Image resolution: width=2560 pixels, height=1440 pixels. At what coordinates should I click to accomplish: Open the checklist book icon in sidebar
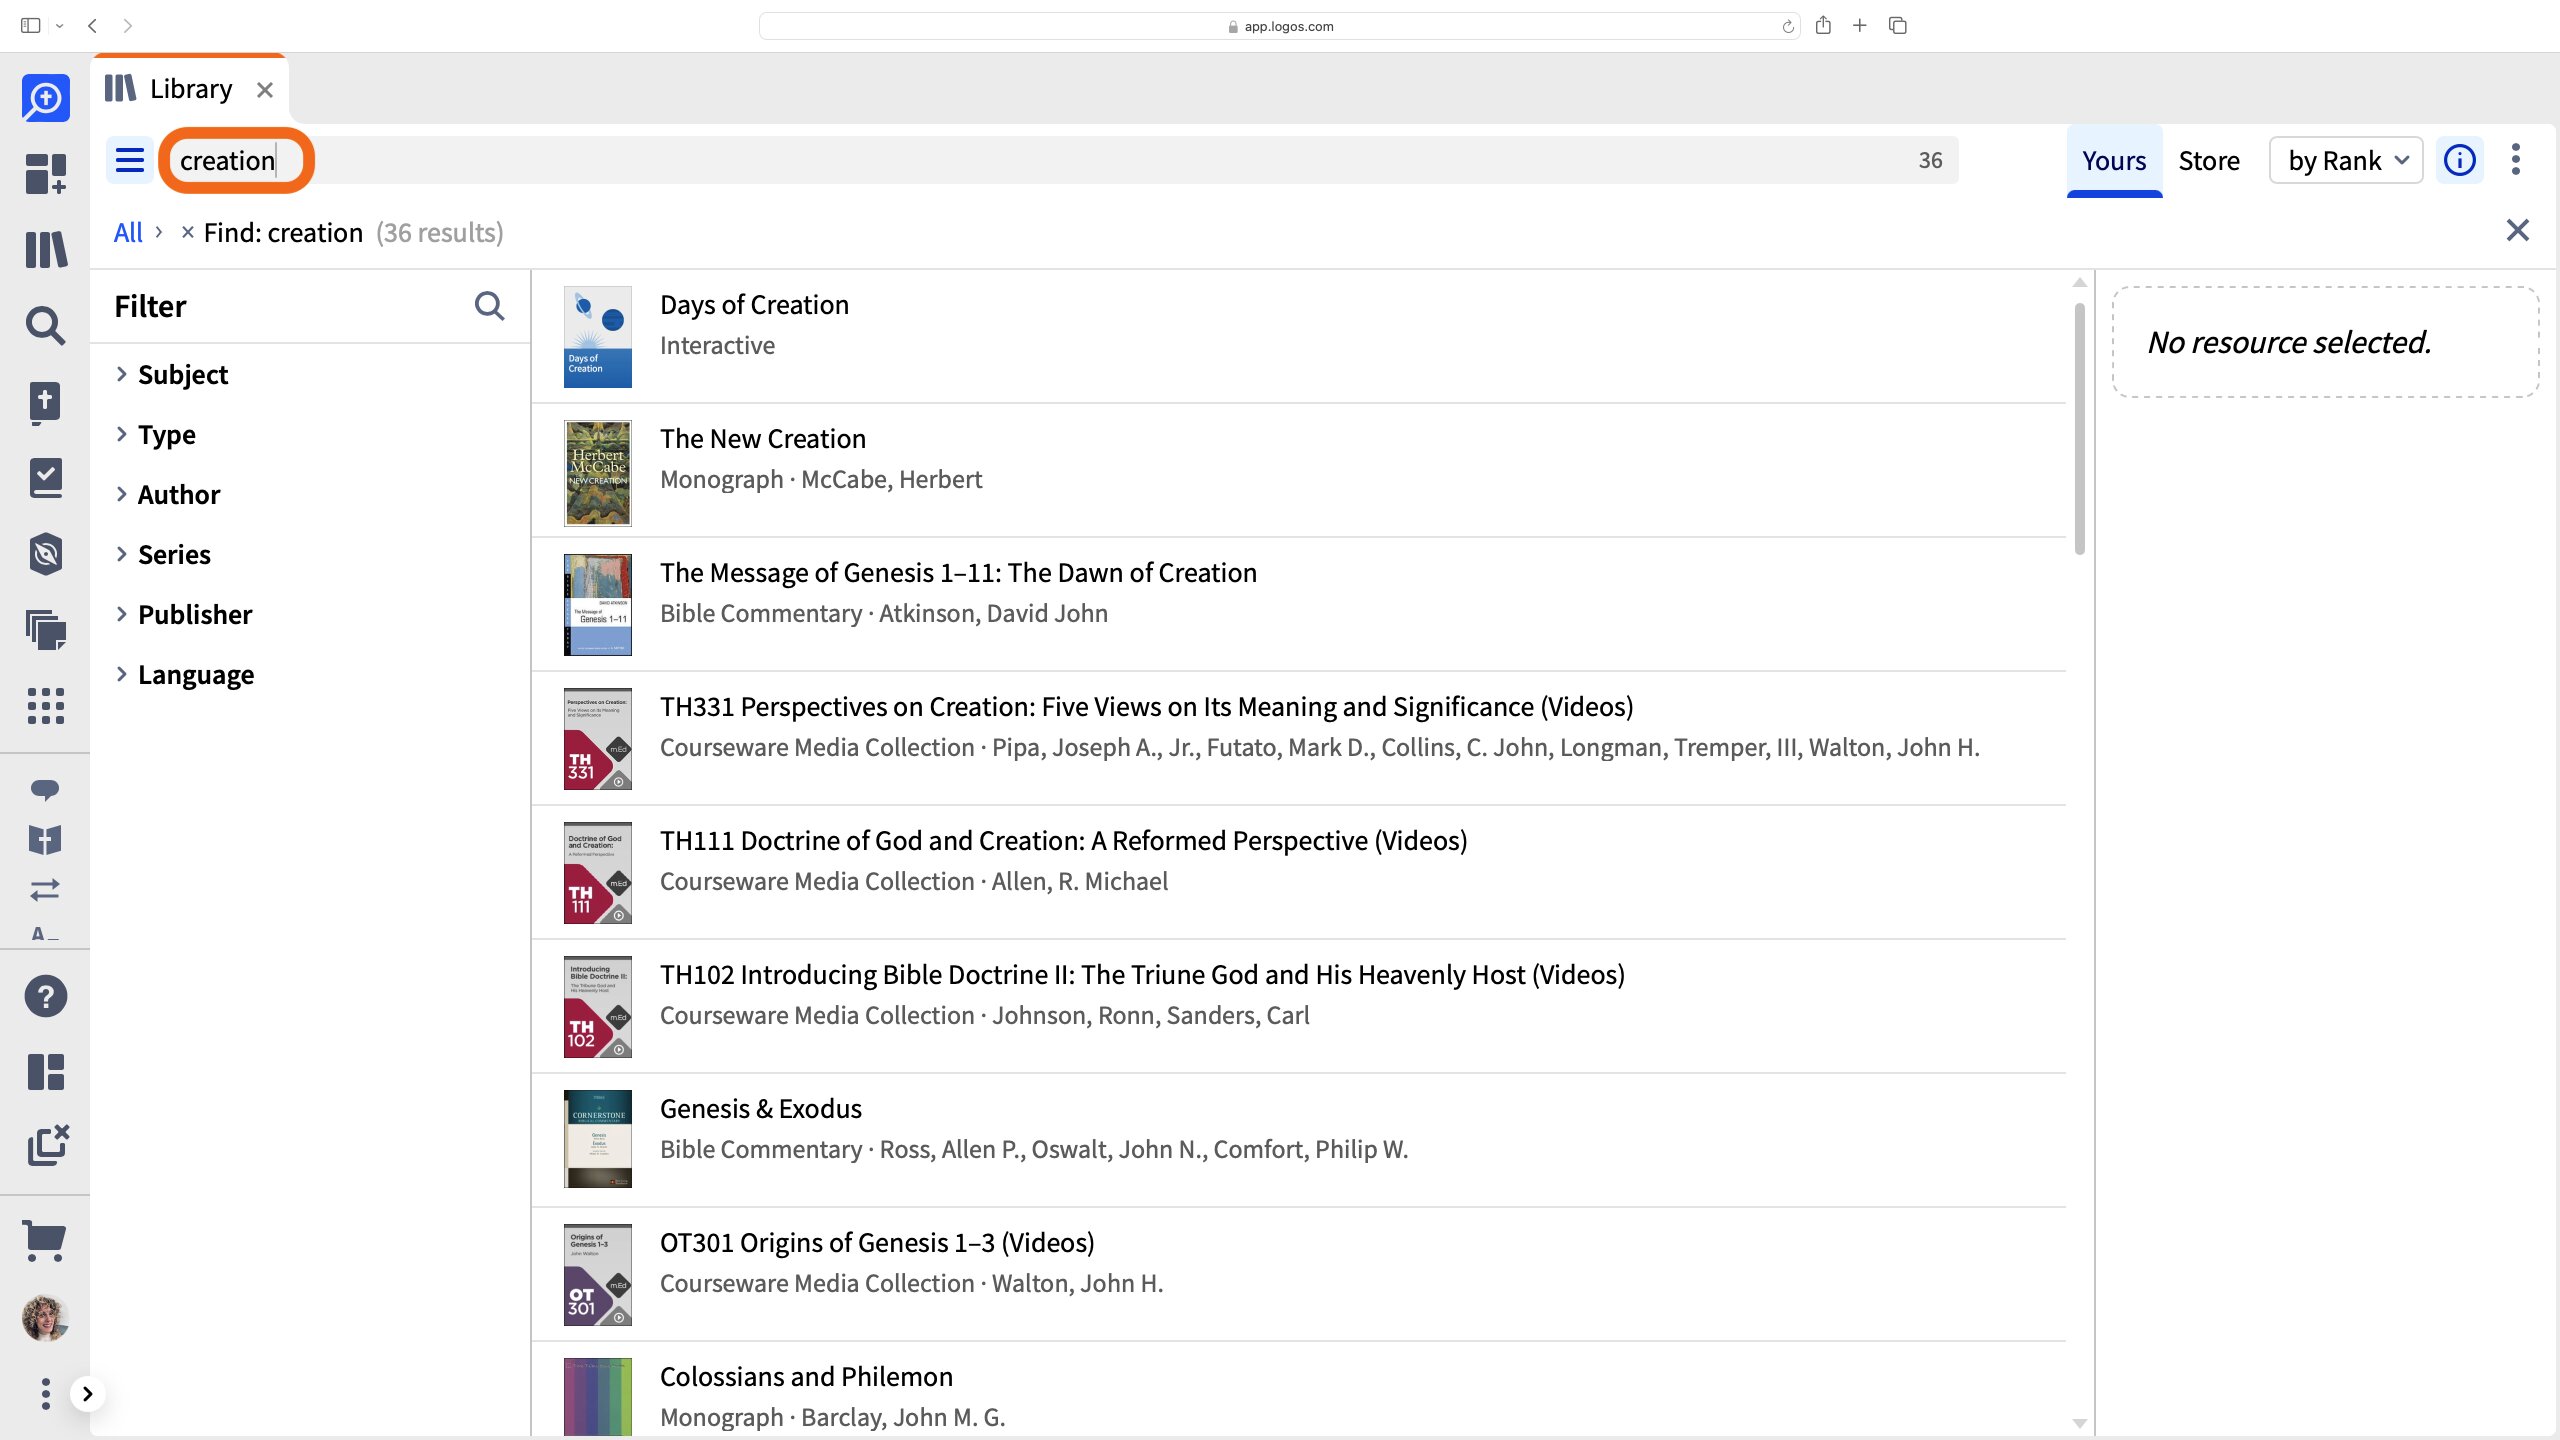pyautogui.click(x=46, y=478)
